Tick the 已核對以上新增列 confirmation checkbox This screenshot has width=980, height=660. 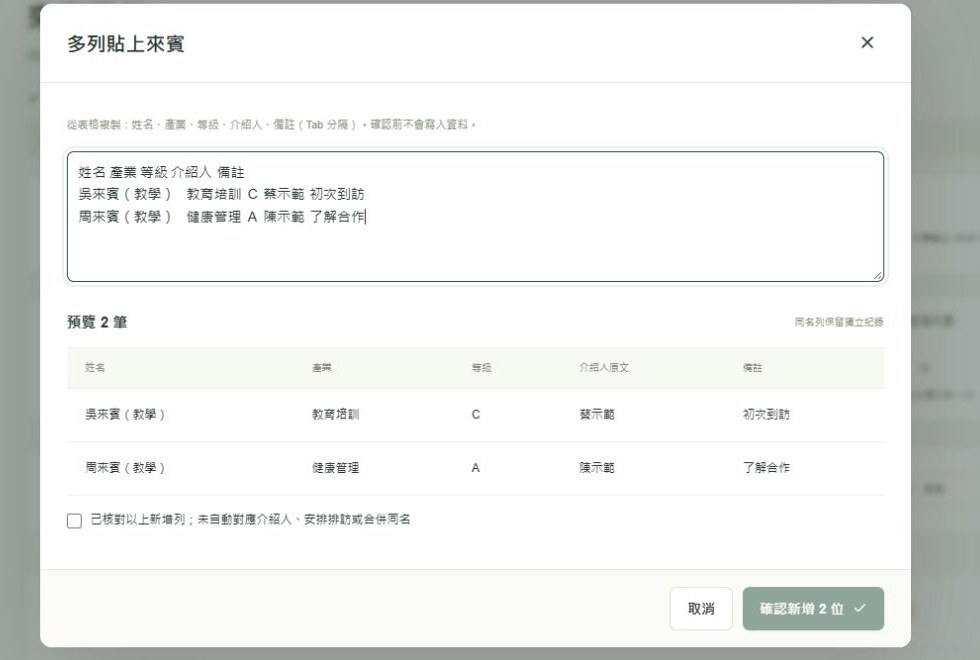tap(74, 520)
